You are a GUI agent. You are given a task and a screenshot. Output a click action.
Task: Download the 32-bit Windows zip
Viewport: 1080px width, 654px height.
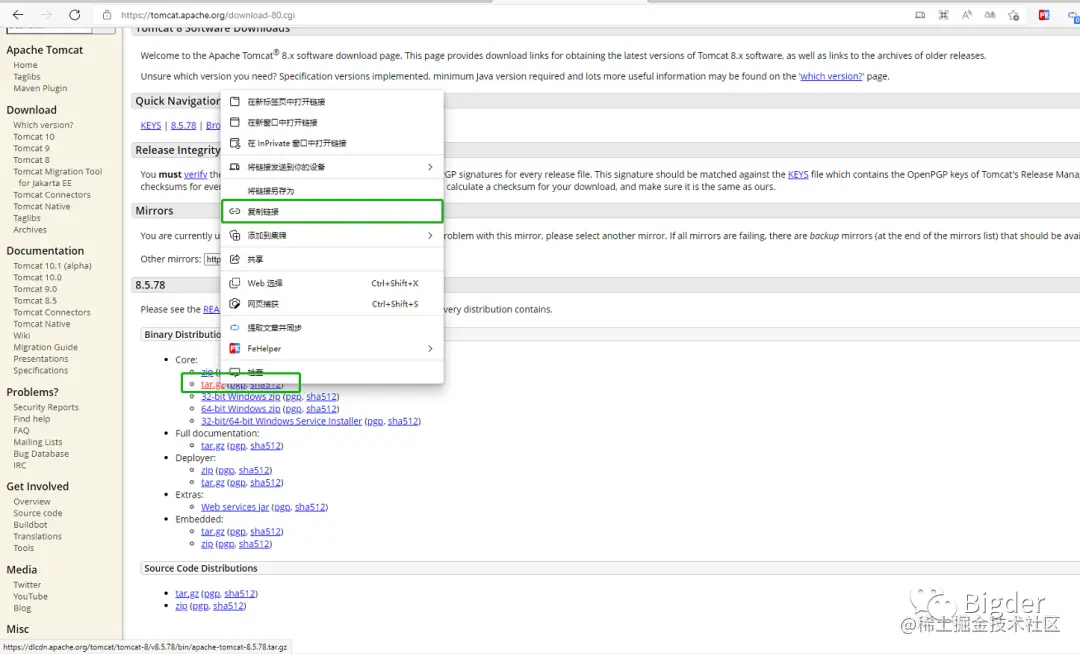240,397
